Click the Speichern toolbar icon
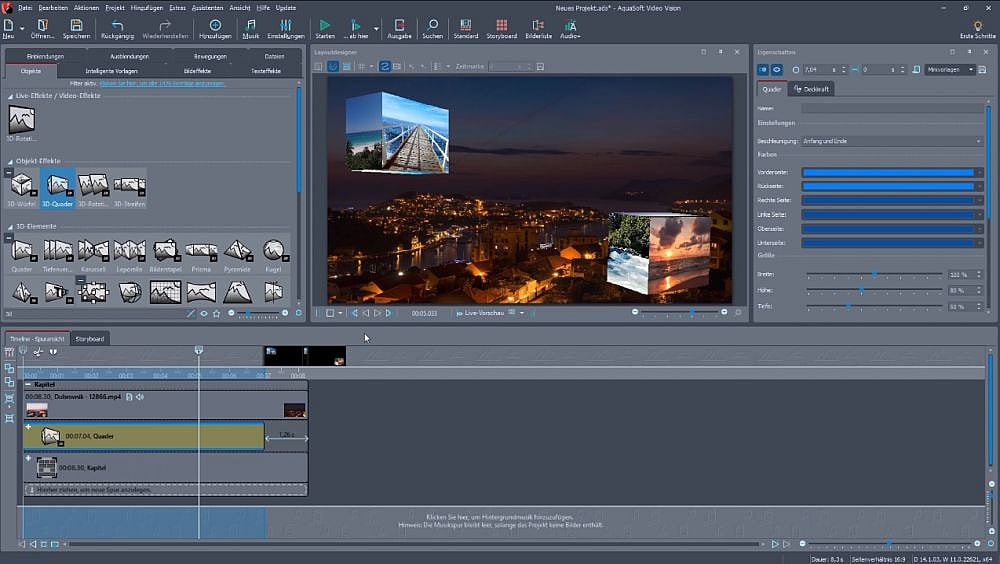The width and height of the screenshot is (1000, 564). pyautogui.click(x=76, y=24)
